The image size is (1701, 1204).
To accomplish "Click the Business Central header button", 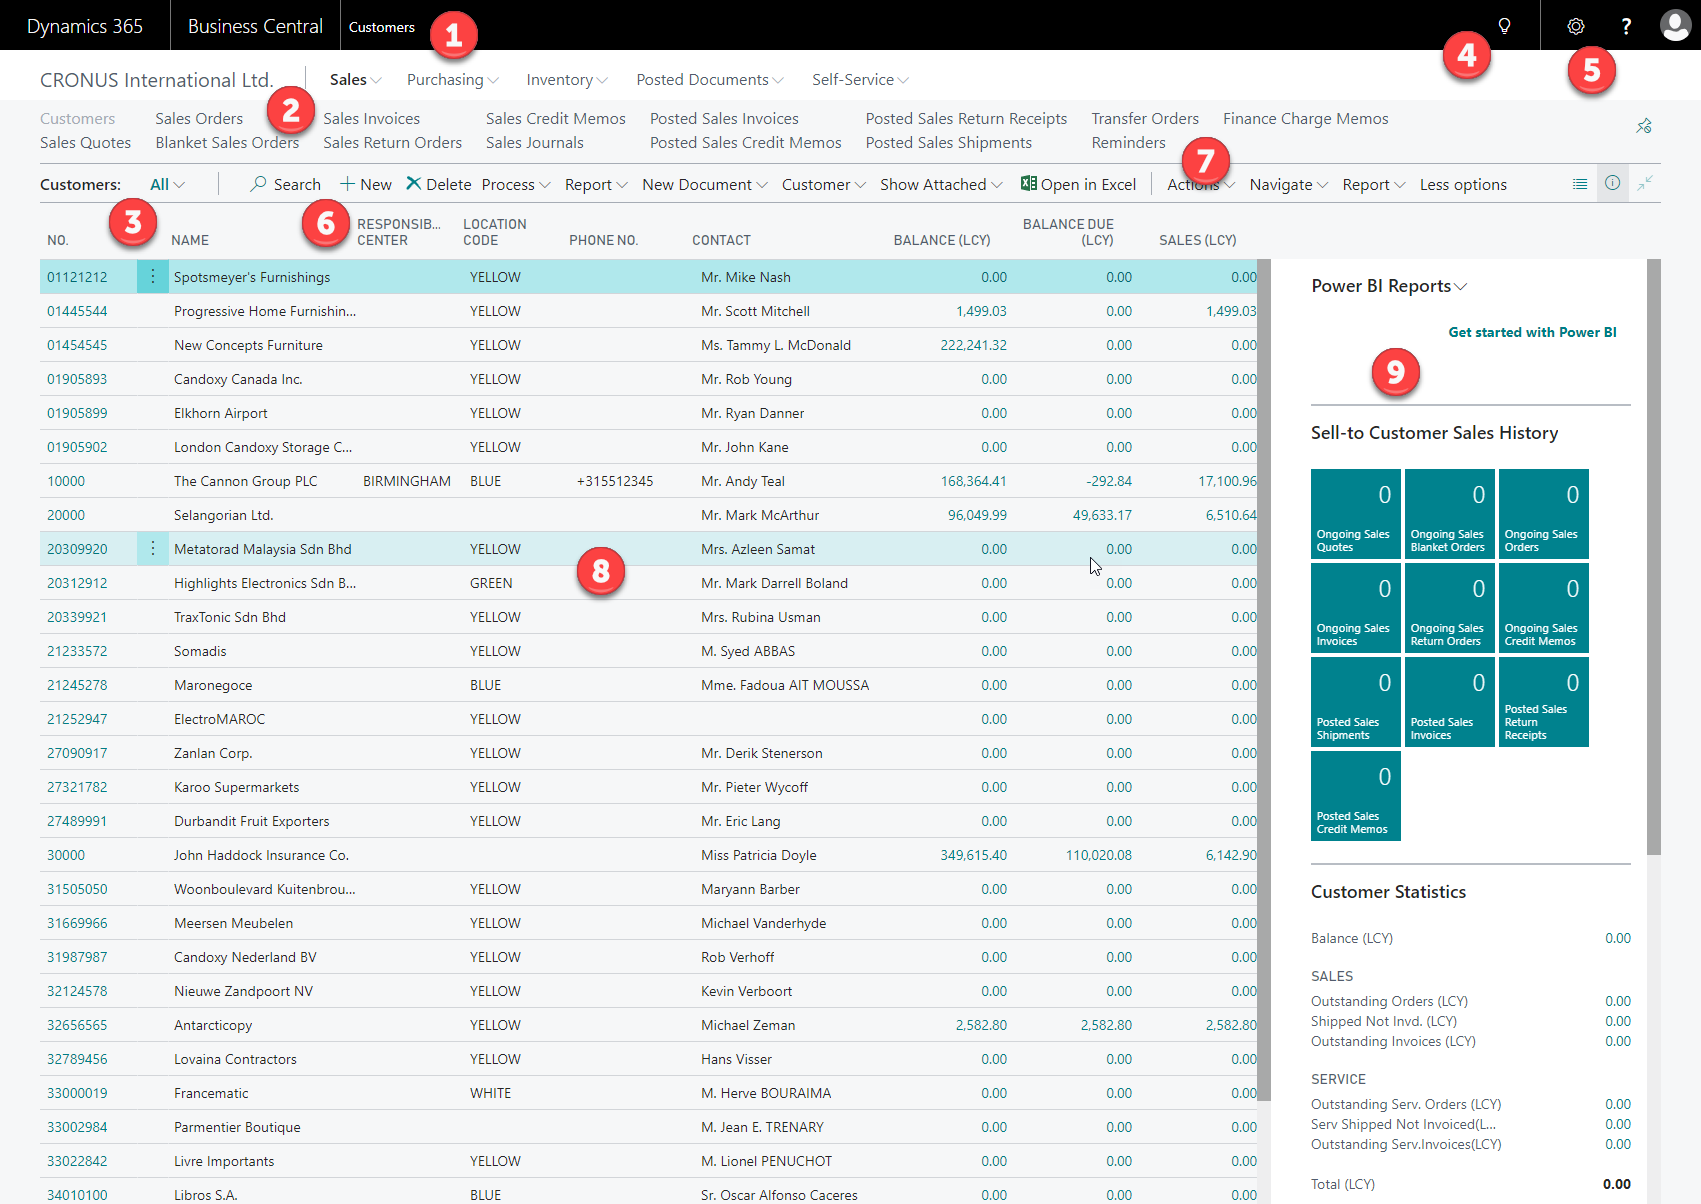I will click(255, 26).
